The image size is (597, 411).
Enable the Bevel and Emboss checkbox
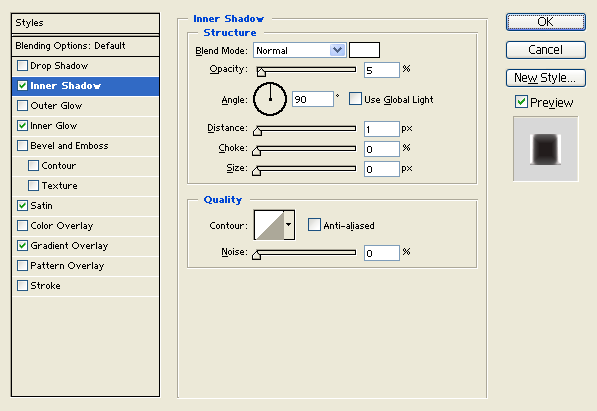[22, 146]
